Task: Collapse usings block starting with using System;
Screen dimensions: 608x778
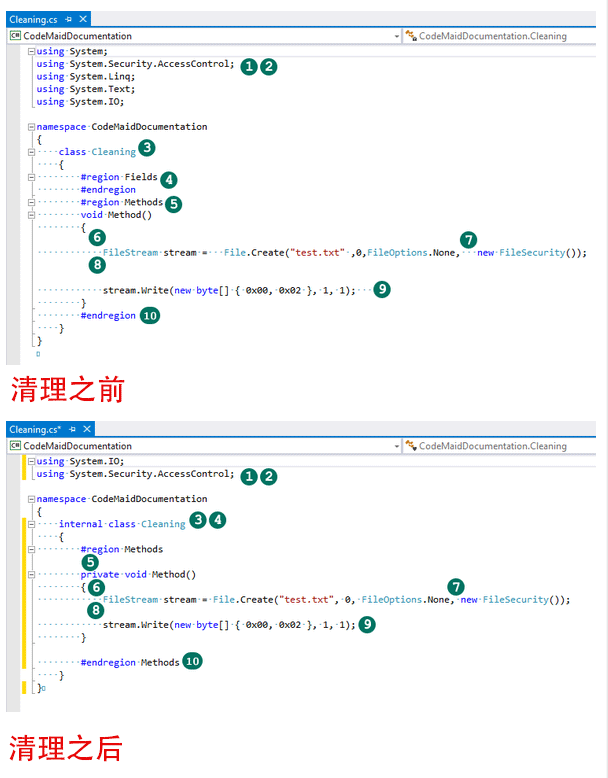Action: click(x=31, y=51)
